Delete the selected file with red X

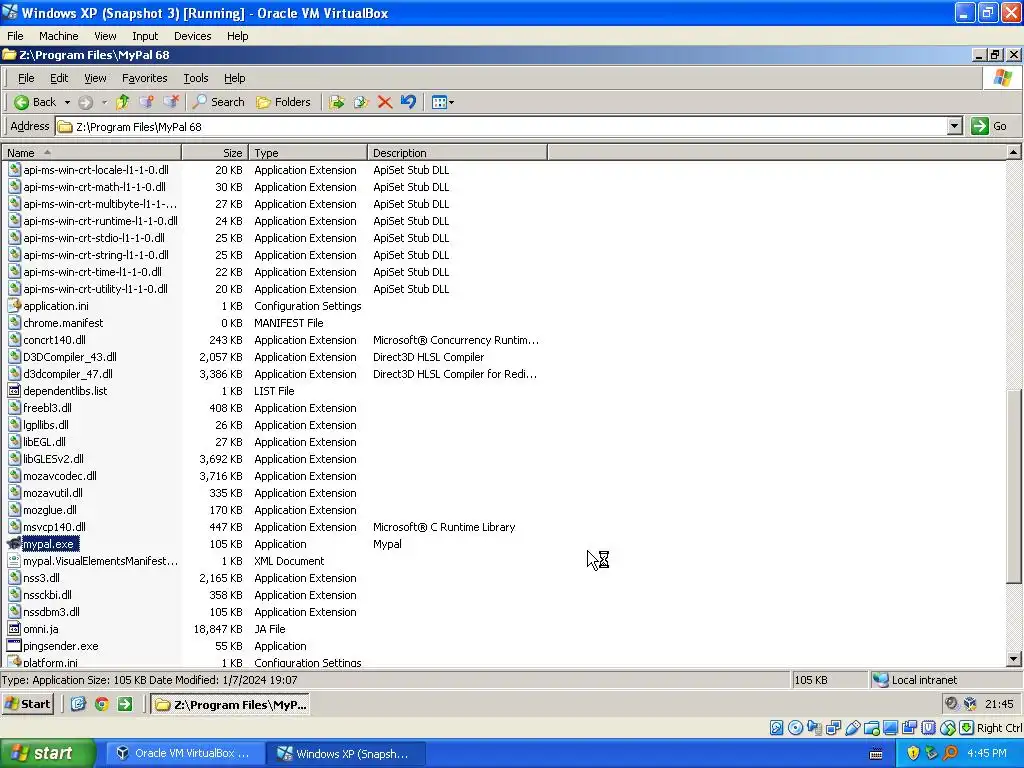(x=385, y=102)
